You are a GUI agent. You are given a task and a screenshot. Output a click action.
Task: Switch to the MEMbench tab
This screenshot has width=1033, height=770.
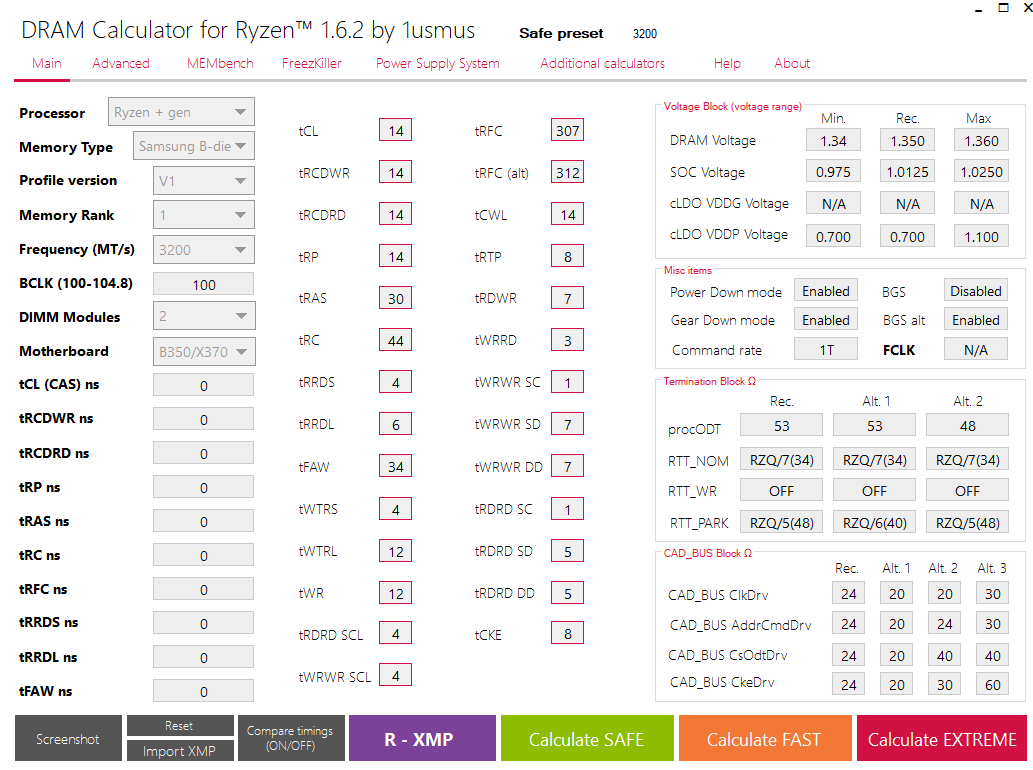[x=220, y=63]
